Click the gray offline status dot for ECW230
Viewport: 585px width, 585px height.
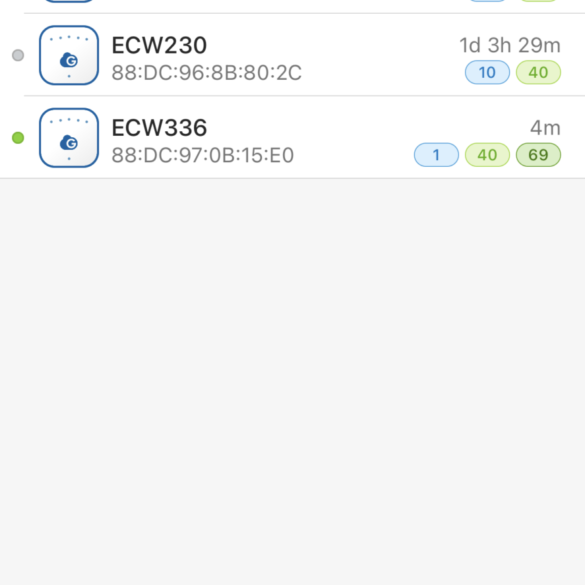pyautogui.click(x=18, y=55)
